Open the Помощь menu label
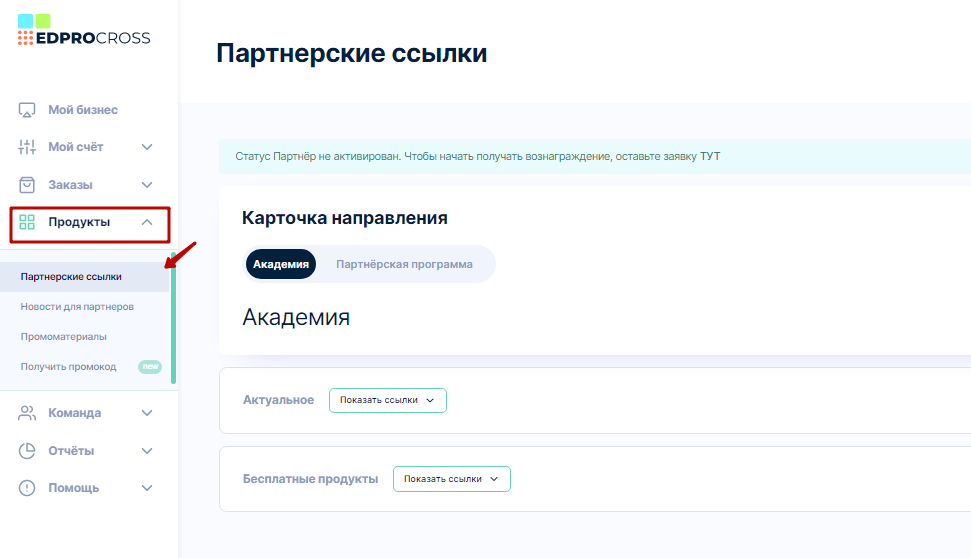Screen dimensions: 971x558 [x=74, y=488]
